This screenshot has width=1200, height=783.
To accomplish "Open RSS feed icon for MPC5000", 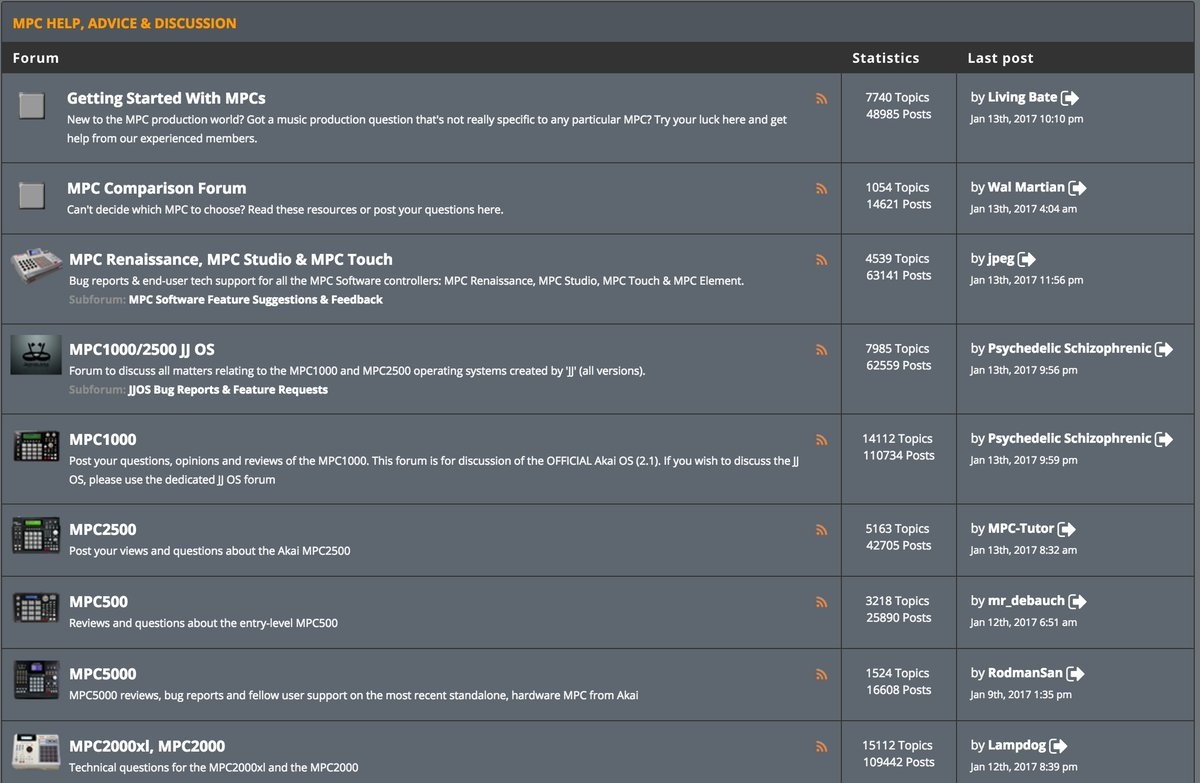I will tap(821, 674).
